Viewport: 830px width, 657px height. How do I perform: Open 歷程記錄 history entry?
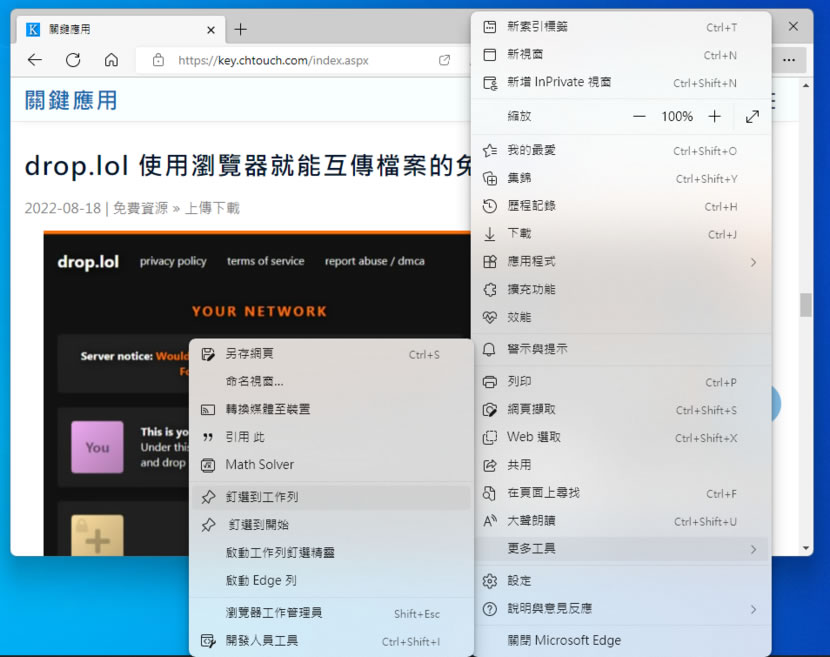tap(621, 206)
